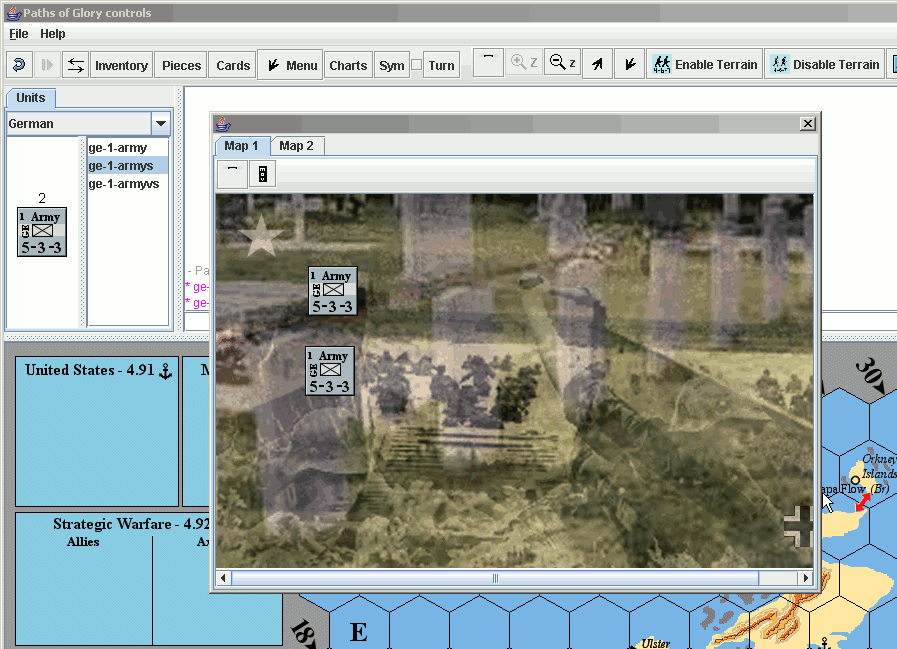Open the Cards window
Screen dimensions: 897x649
[x=233, y=65]
